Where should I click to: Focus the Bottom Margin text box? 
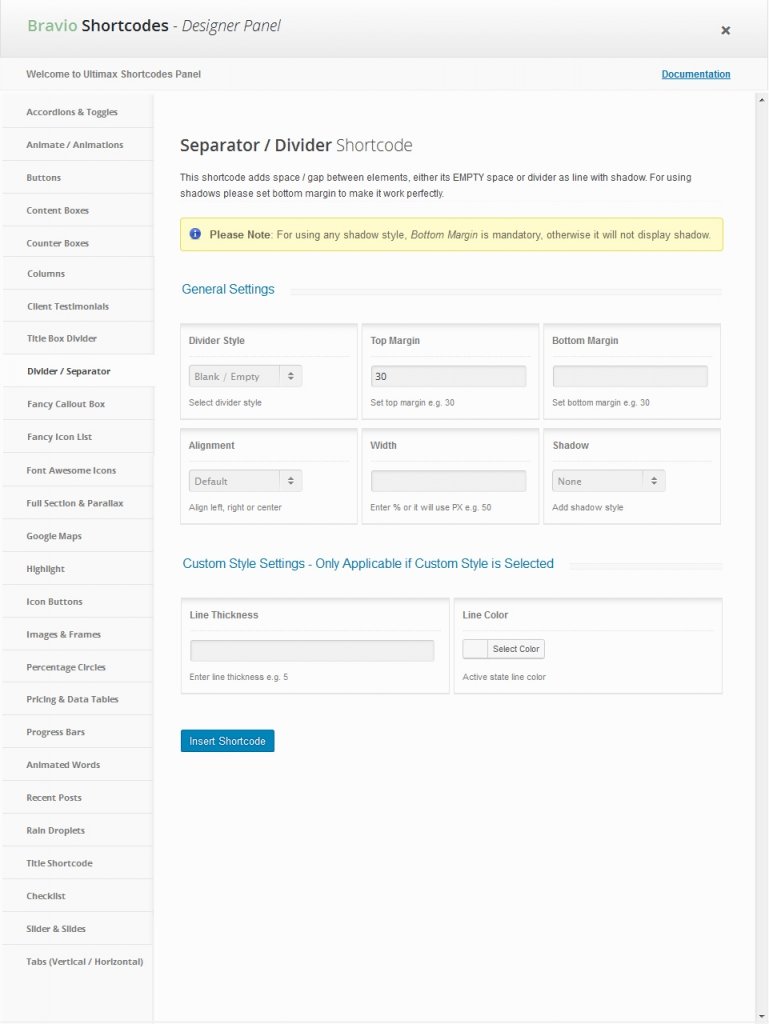630,376
